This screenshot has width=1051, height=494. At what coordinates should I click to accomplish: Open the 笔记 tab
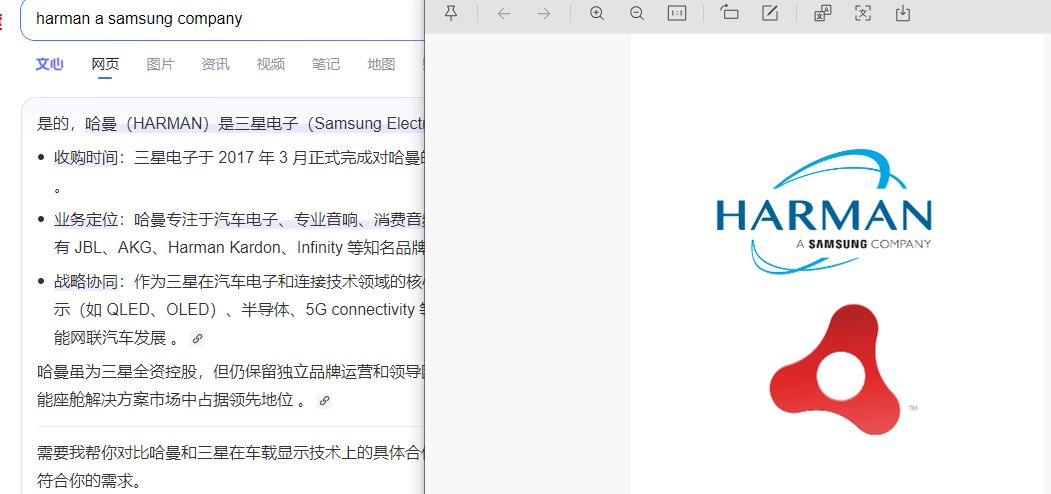(326, 64)
